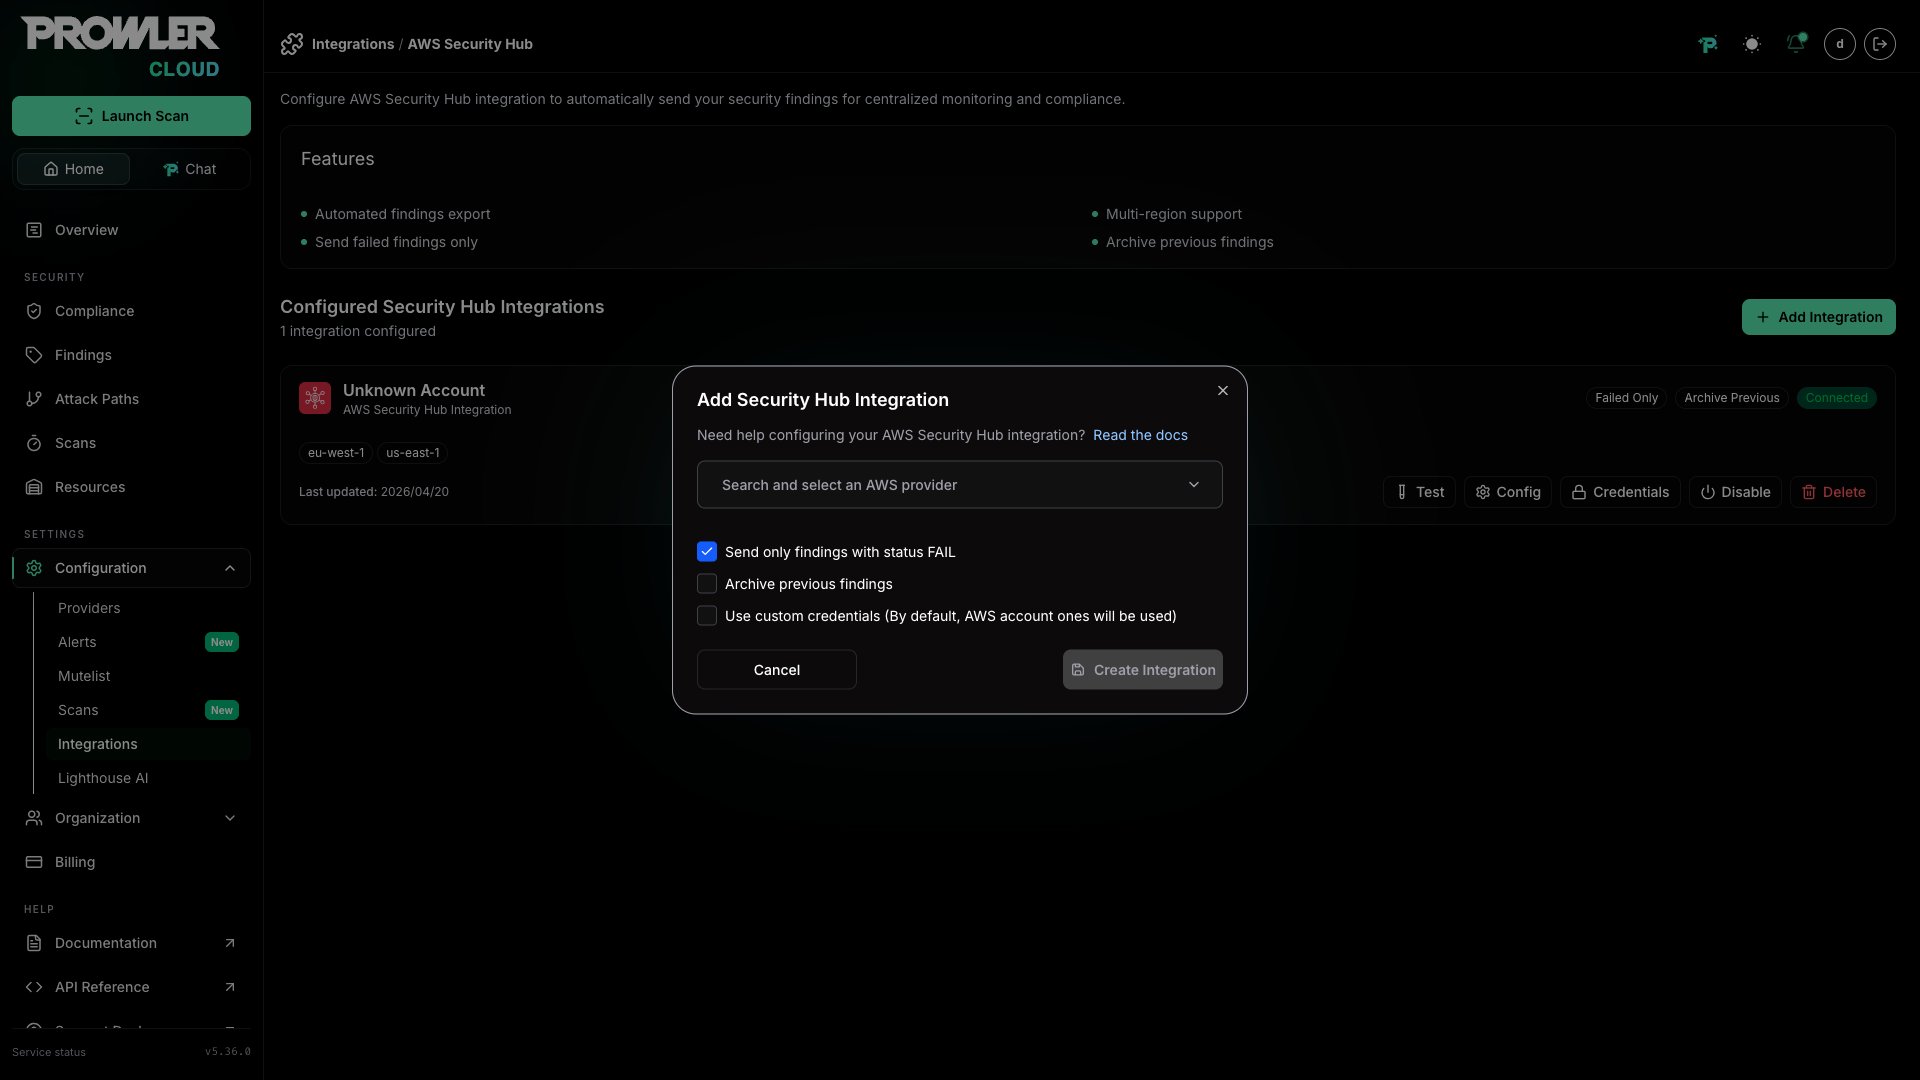Expand the Organization section chevron

[230, 818]
